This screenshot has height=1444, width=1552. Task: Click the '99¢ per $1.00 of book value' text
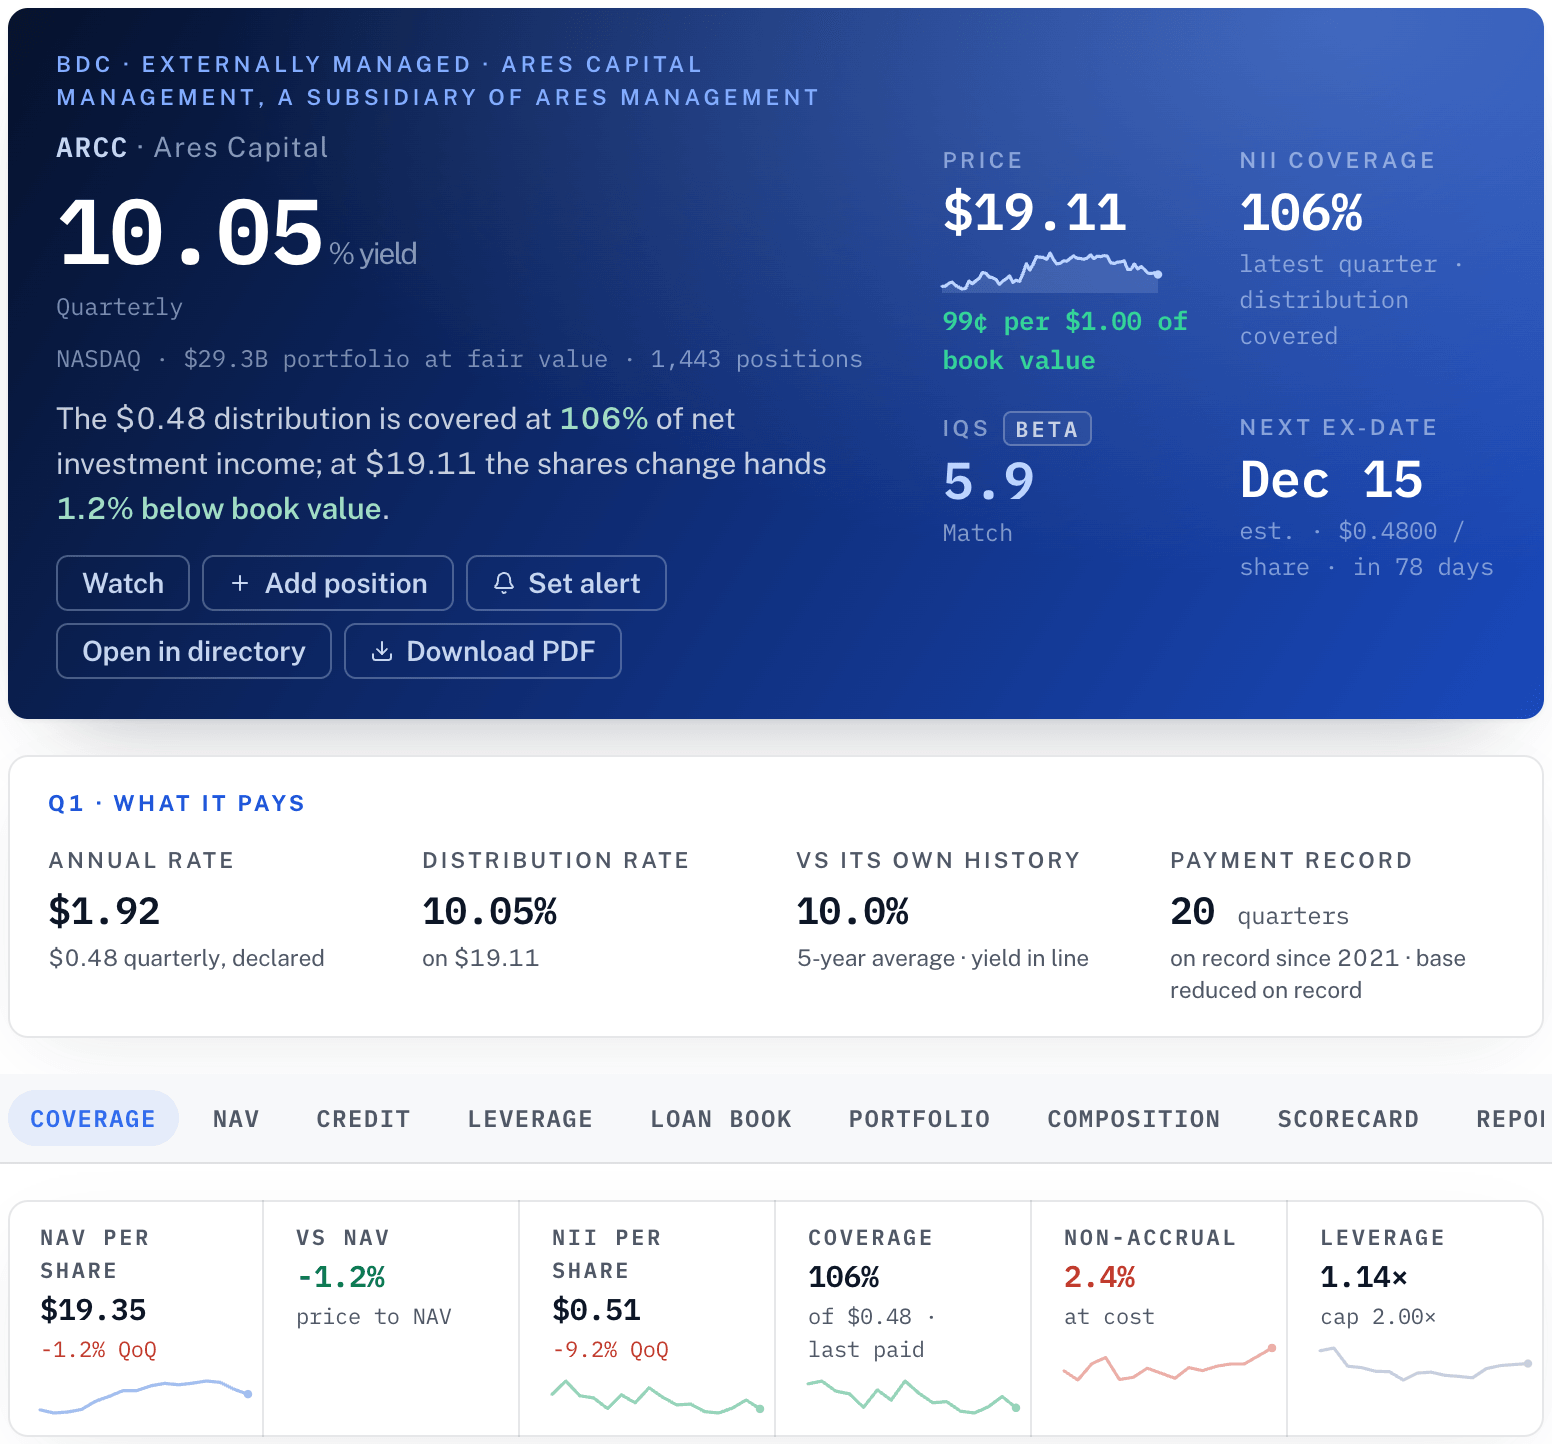pos(1065,341)
